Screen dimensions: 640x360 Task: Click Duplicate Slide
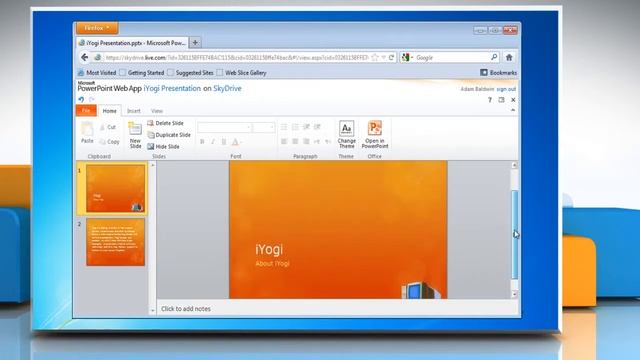(x=169, y=135)
